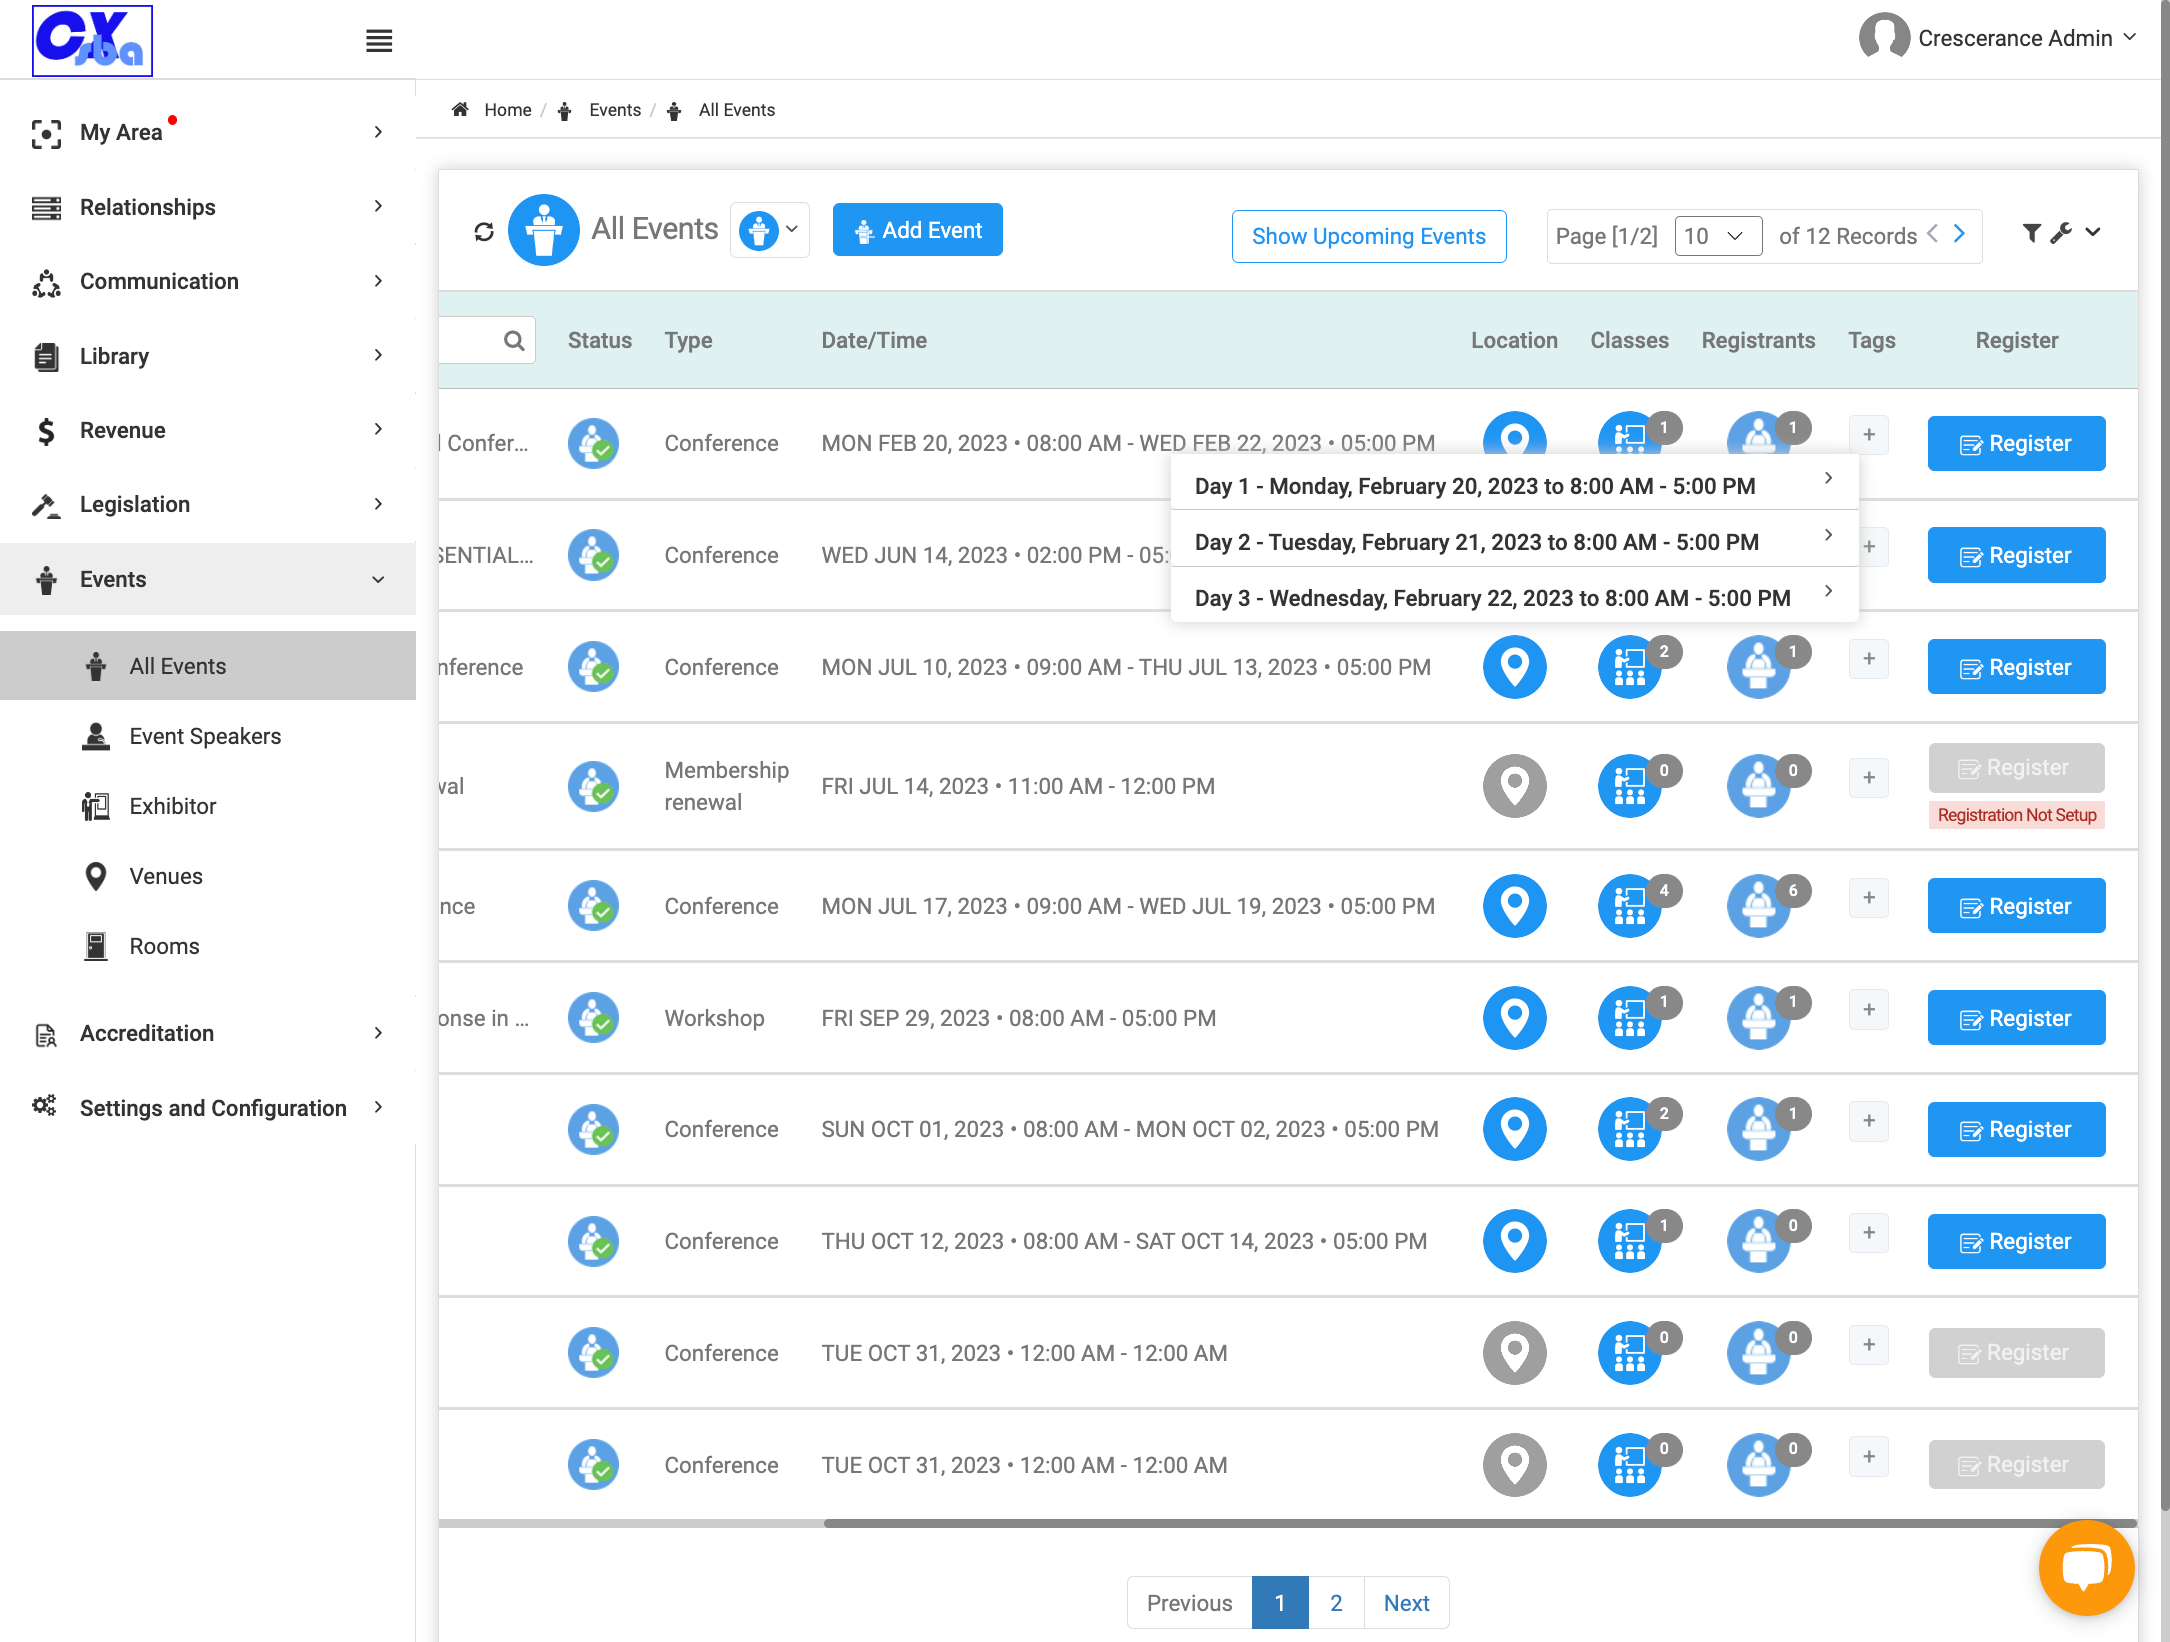Open classes icon for Jul 17 conference
Viewport: 2170px width, 1642px height.
[x=1630, y=906]
